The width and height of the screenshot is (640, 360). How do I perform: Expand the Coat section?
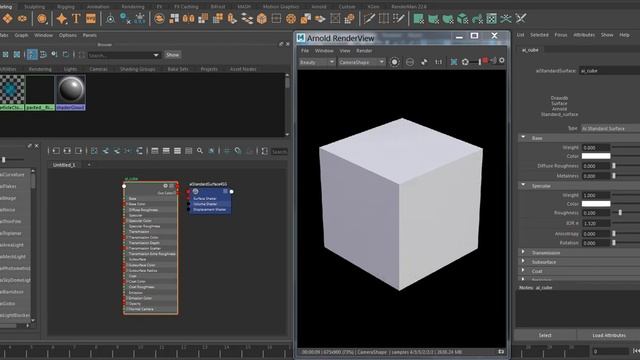[x=523, y=271]
